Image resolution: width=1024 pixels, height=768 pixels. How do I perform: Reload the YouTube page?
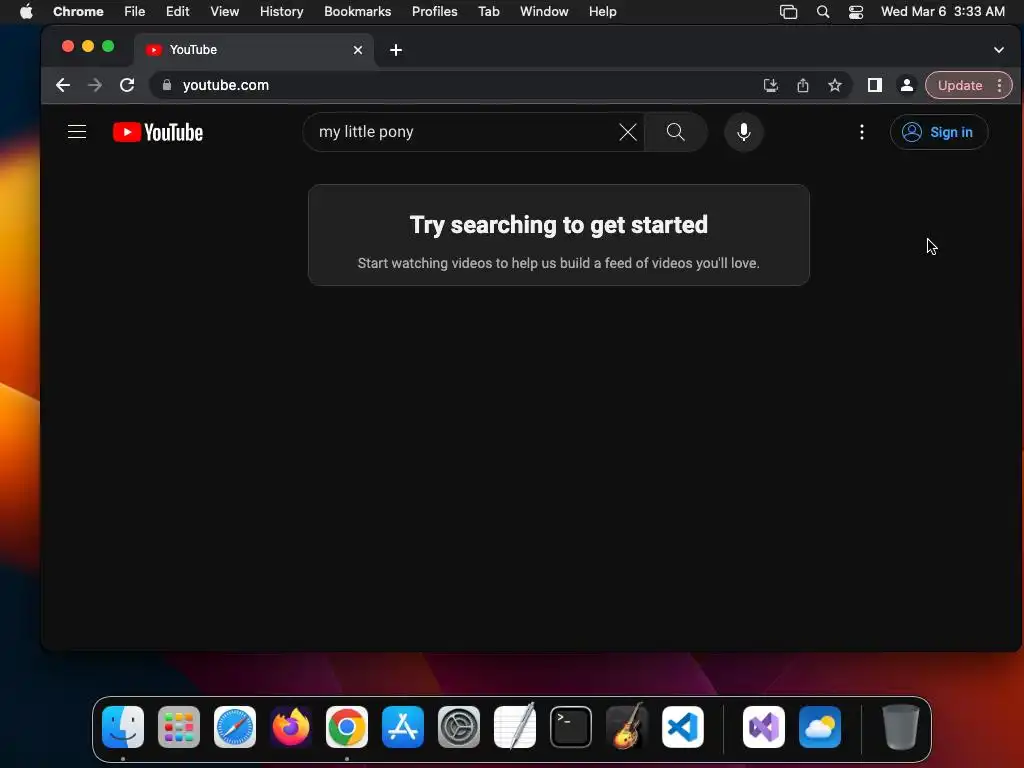pyautogui.click(x=127, y=85)
